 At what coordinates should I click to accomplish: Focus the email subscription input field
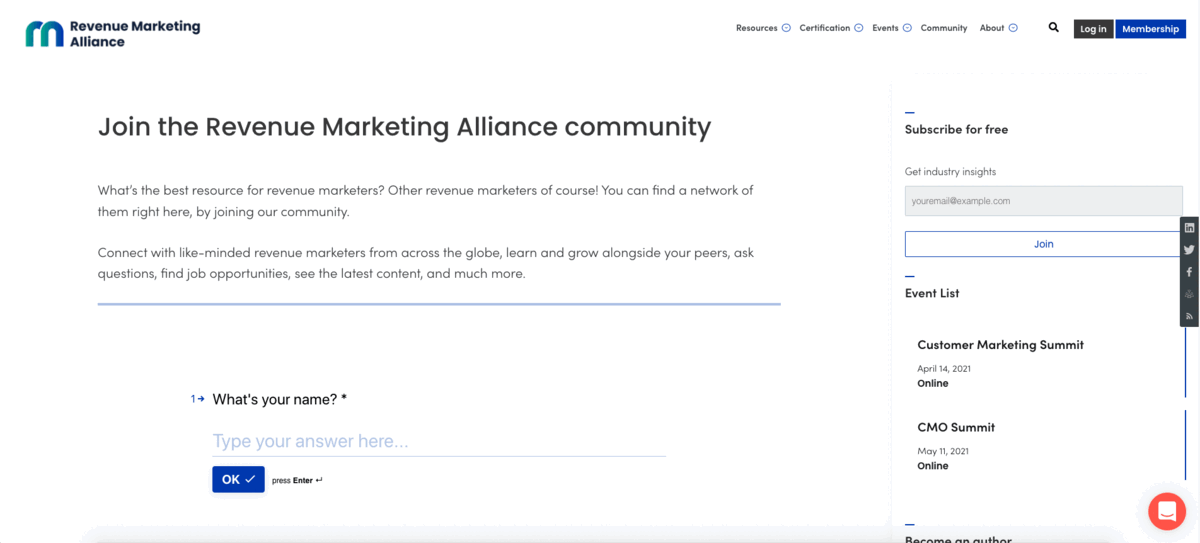pyautogui.click(x=1043, y=201)
